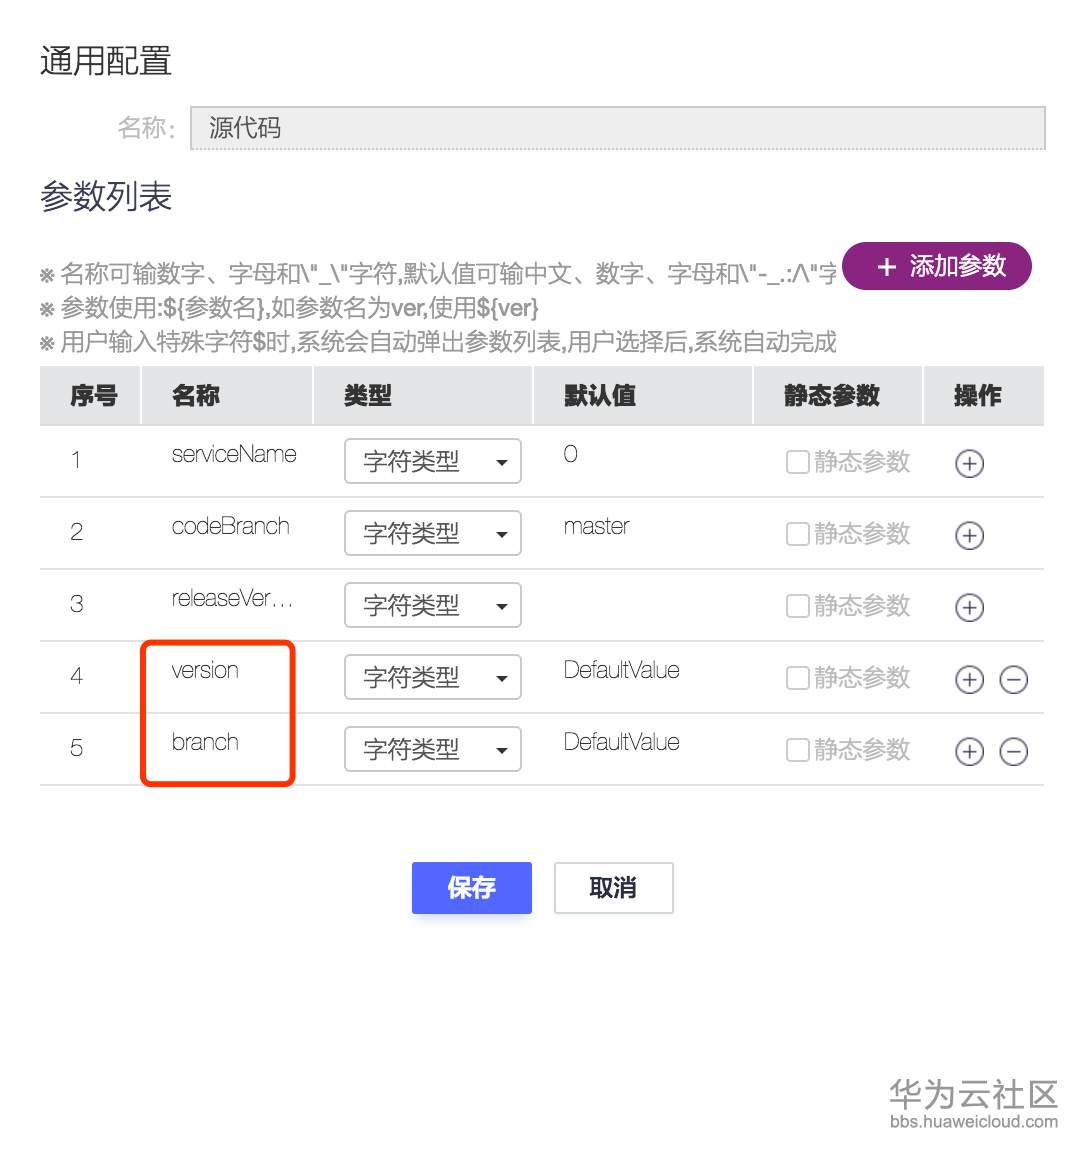The image size is (1088, 1158).
Task: Add a parameter below the releaseVer row
Action: coord(968,607)
